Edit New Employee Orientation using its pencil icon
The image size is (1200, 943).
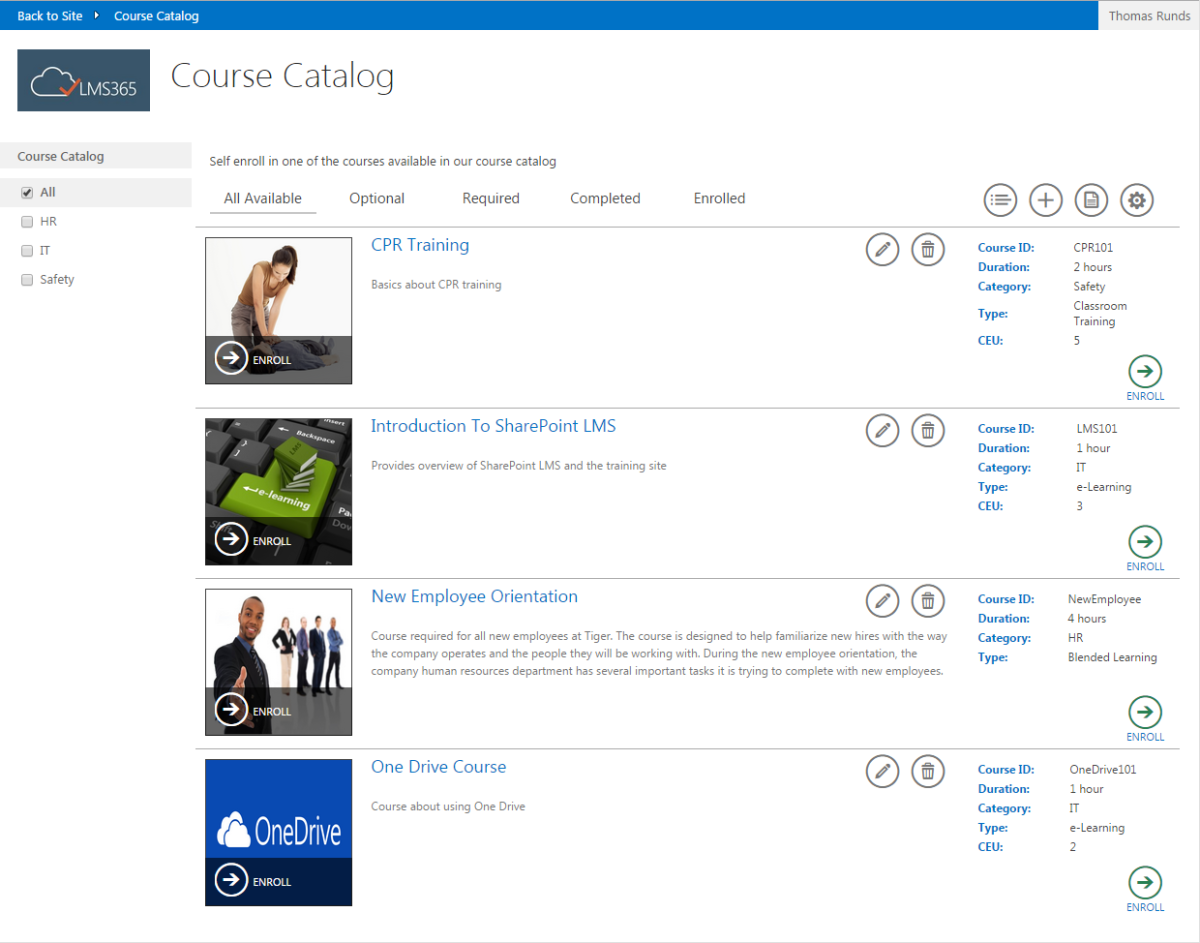click(x=882, y=601)
